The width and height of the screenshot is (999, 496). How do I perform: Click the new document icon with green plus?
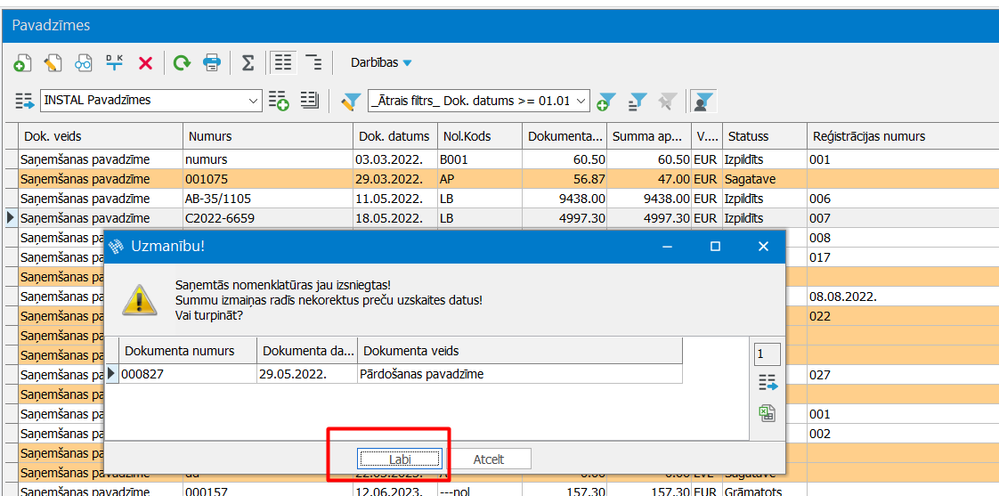[x=21, y=63]
